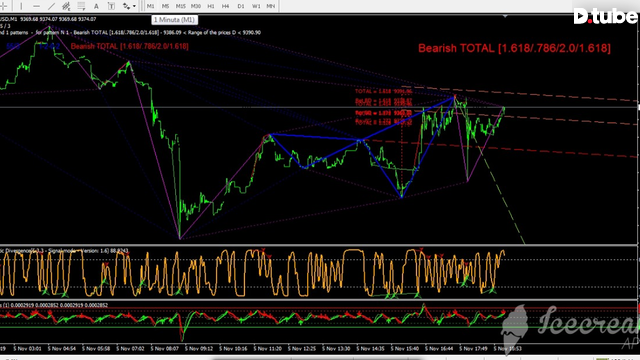Click the bottom indicator values 0.0002919 label
This screenshot has height=360, width=640.
point(55,305)
